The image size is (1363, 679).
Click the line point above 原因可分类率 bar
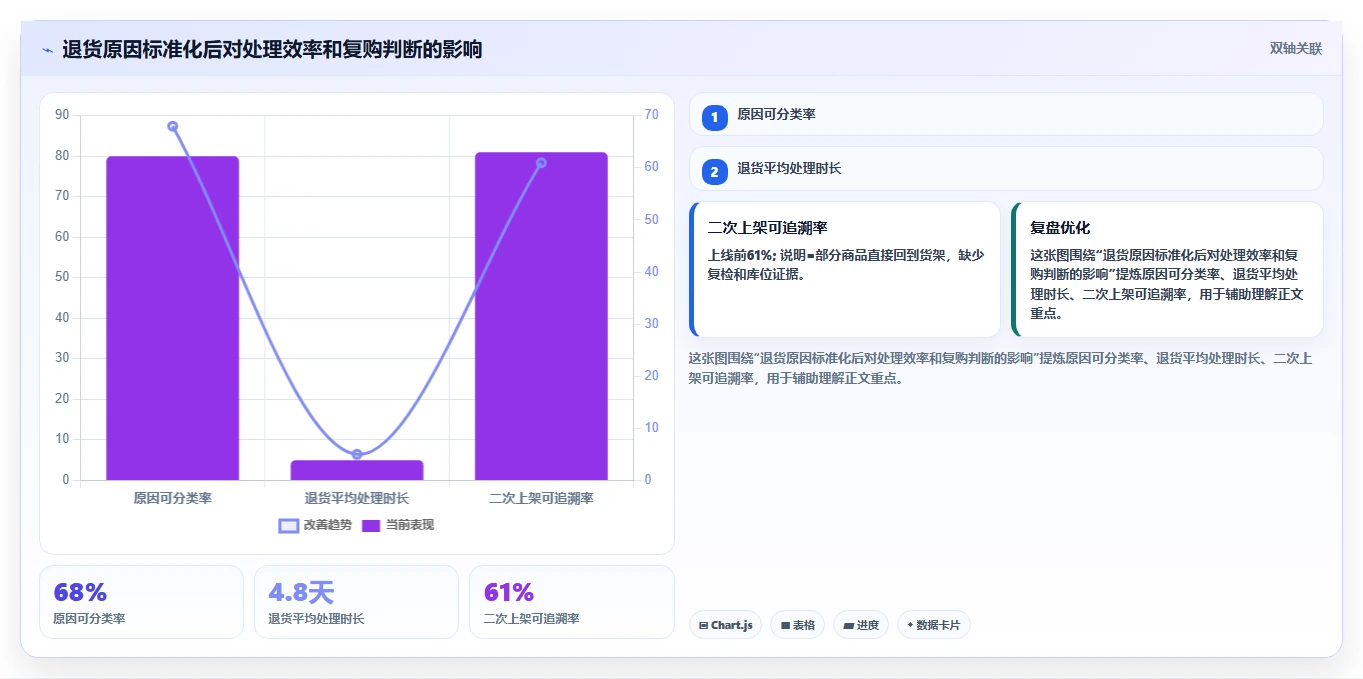tap(173, 126)
